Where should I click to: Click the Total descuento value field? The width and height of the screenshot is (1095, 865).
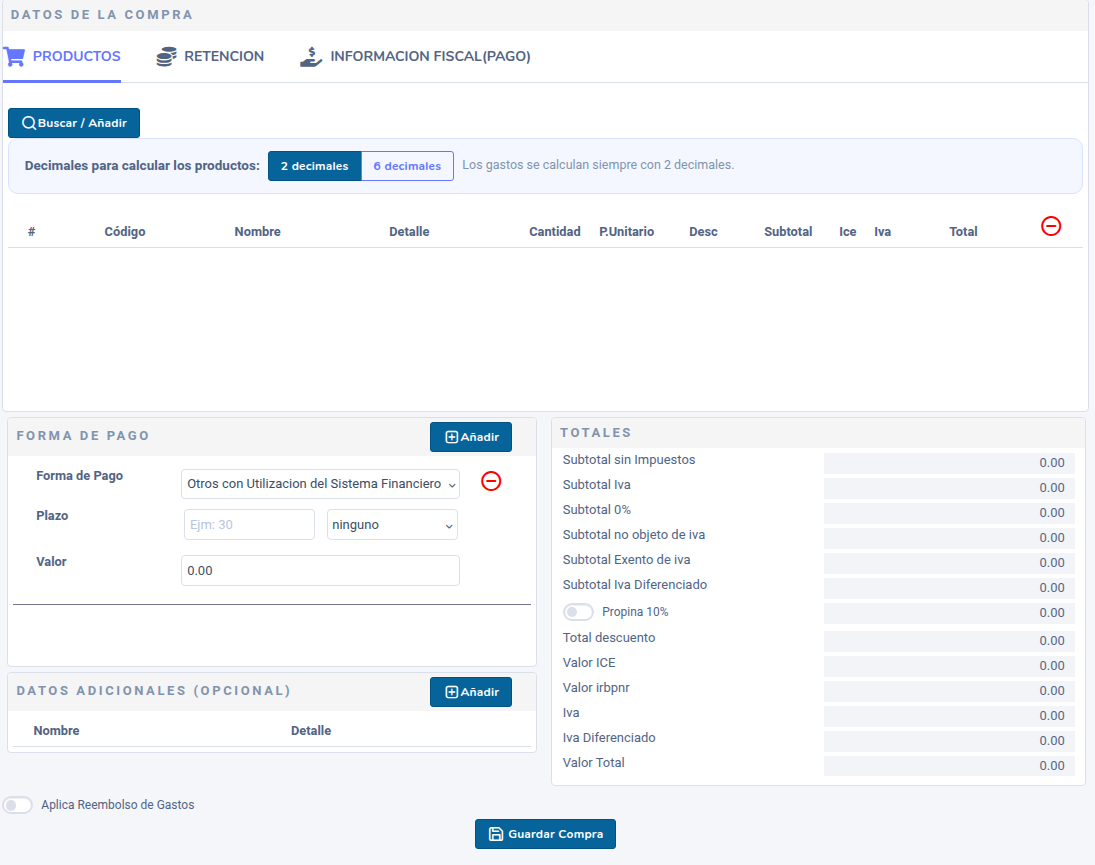(x=949, y=641)
